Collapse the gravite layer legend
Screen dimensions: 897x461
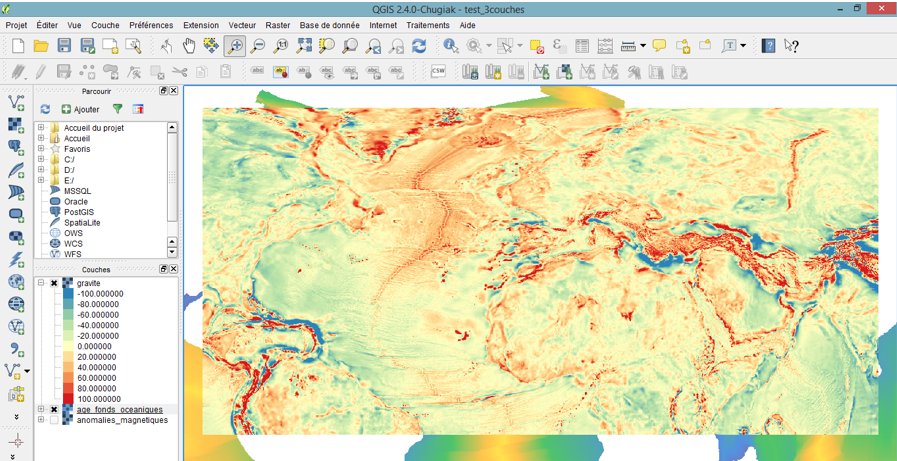pyautogui.click(x=41, y=283)
